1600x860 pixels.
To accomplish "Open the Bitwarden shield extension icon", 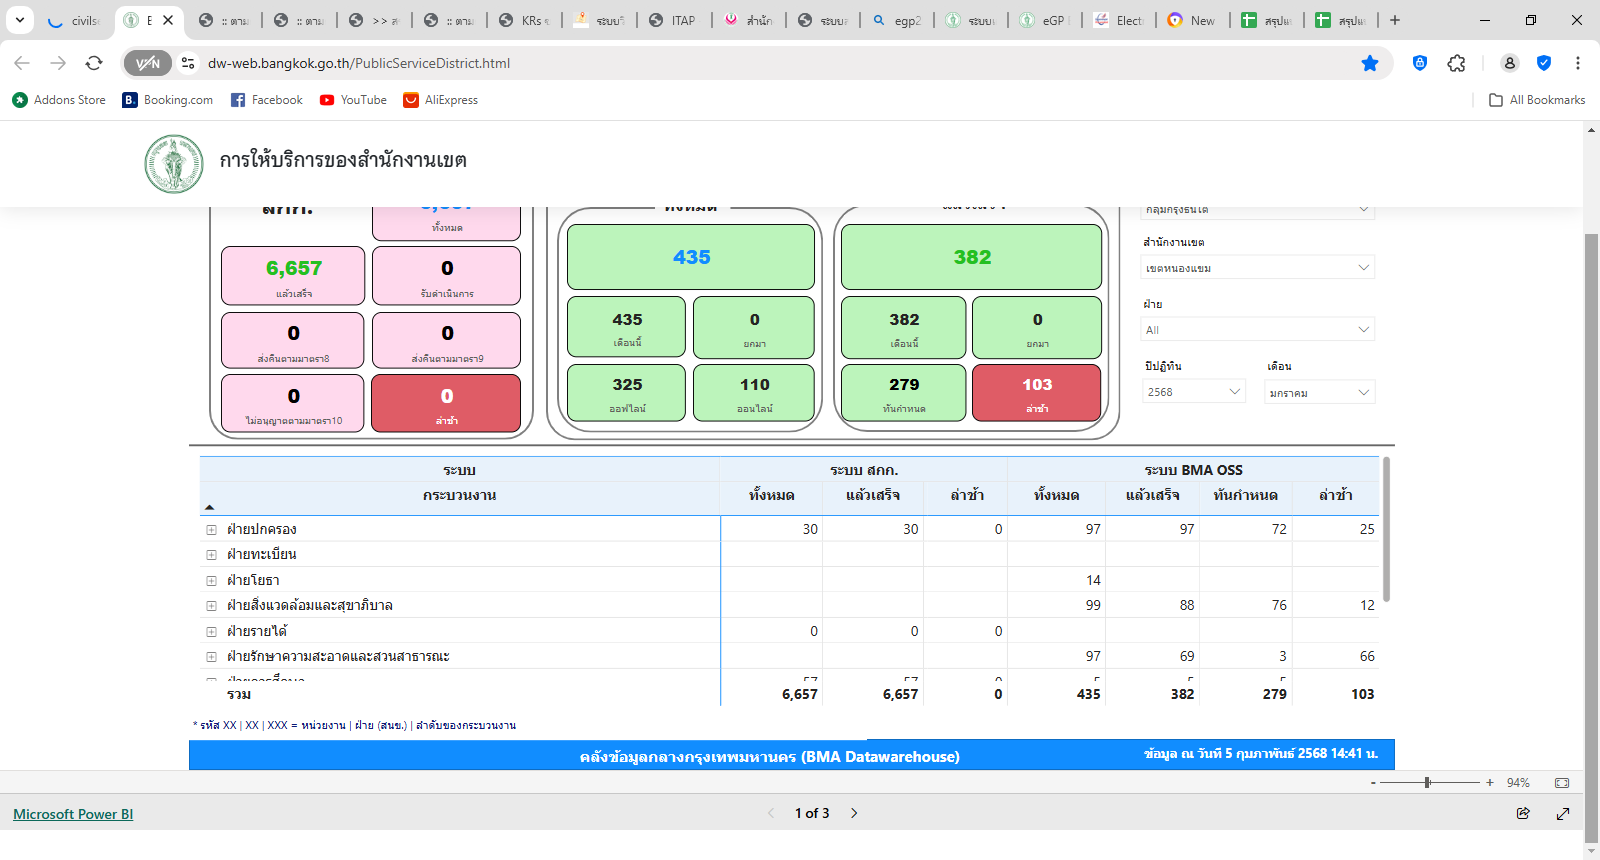I will [1420, 63].
